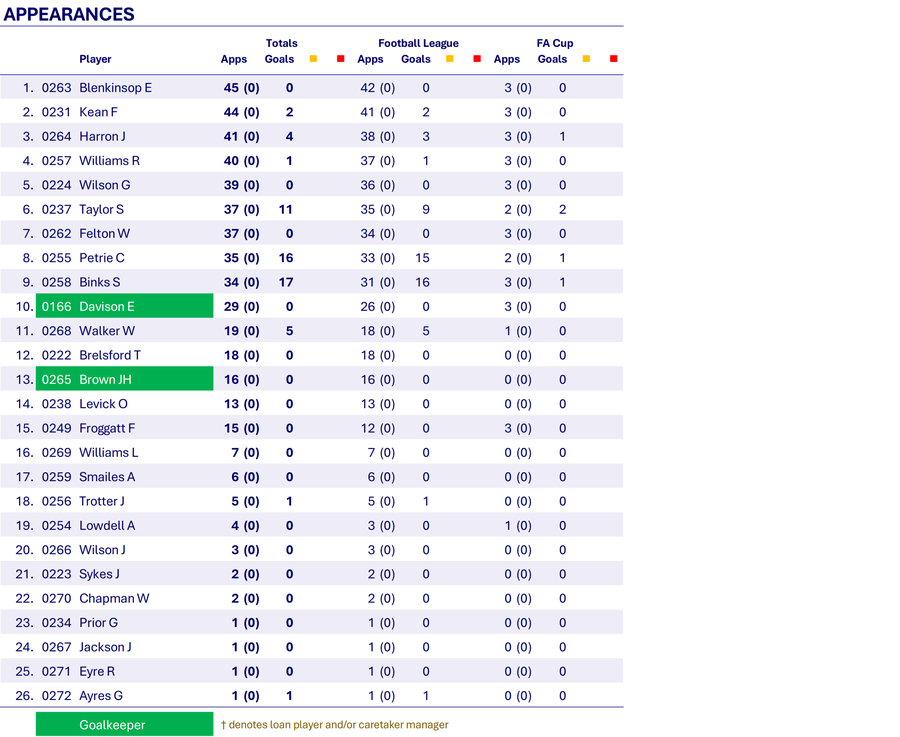
Task: Select player name Williams L
Action: click(108, 452)
